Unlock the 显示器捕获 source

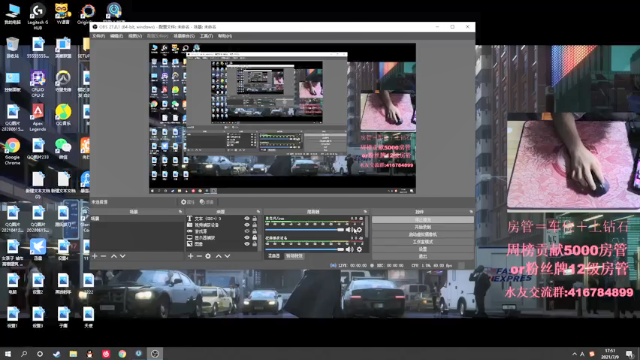tap(255, 238)
